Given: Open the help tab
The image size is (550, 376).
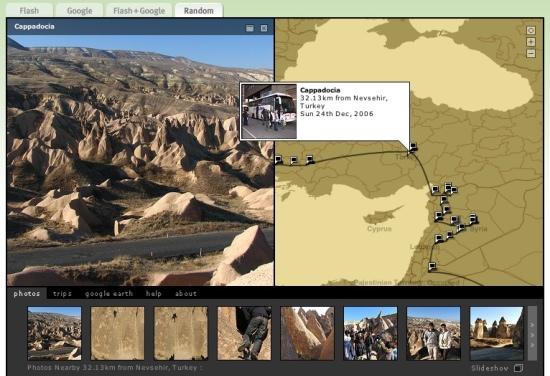Looking at the screenshot, I should (x=154, y=294).
